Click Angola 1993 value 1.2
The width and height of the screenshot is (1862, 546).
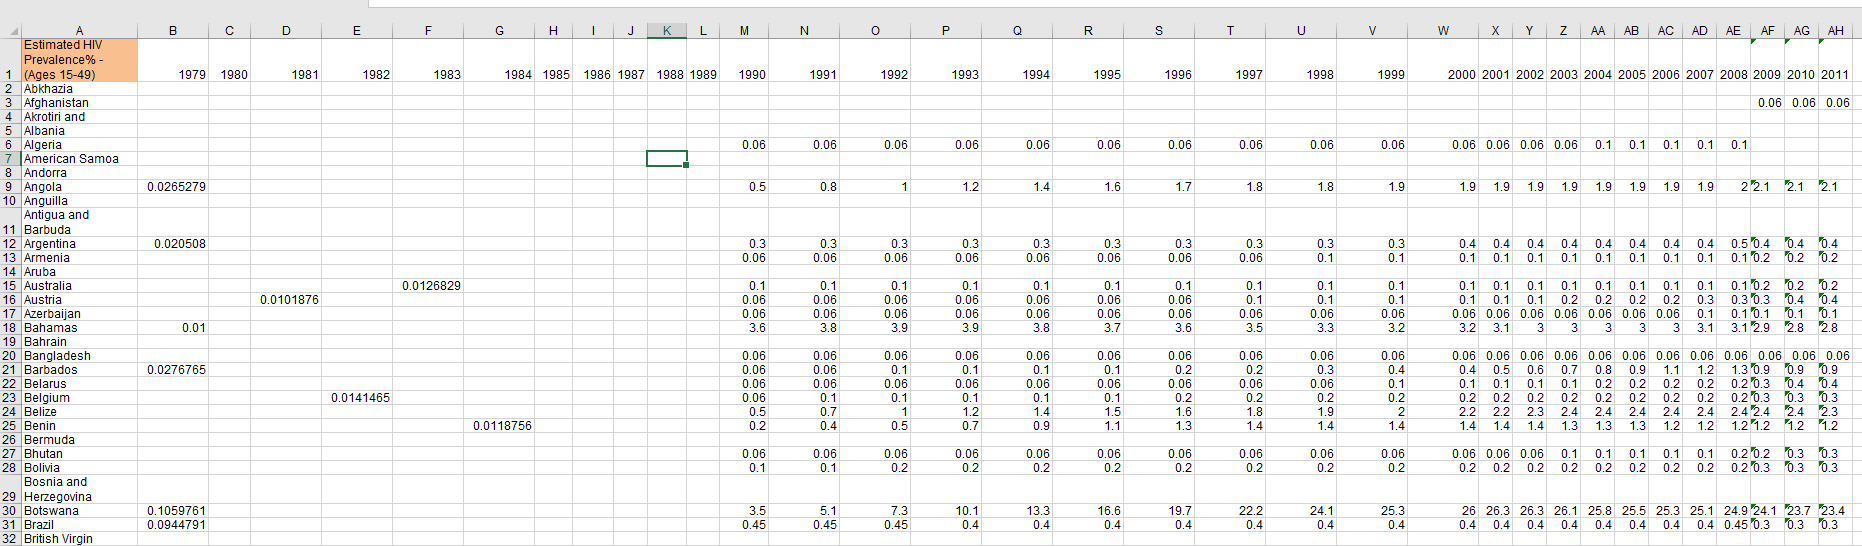(x=946, y=187)
